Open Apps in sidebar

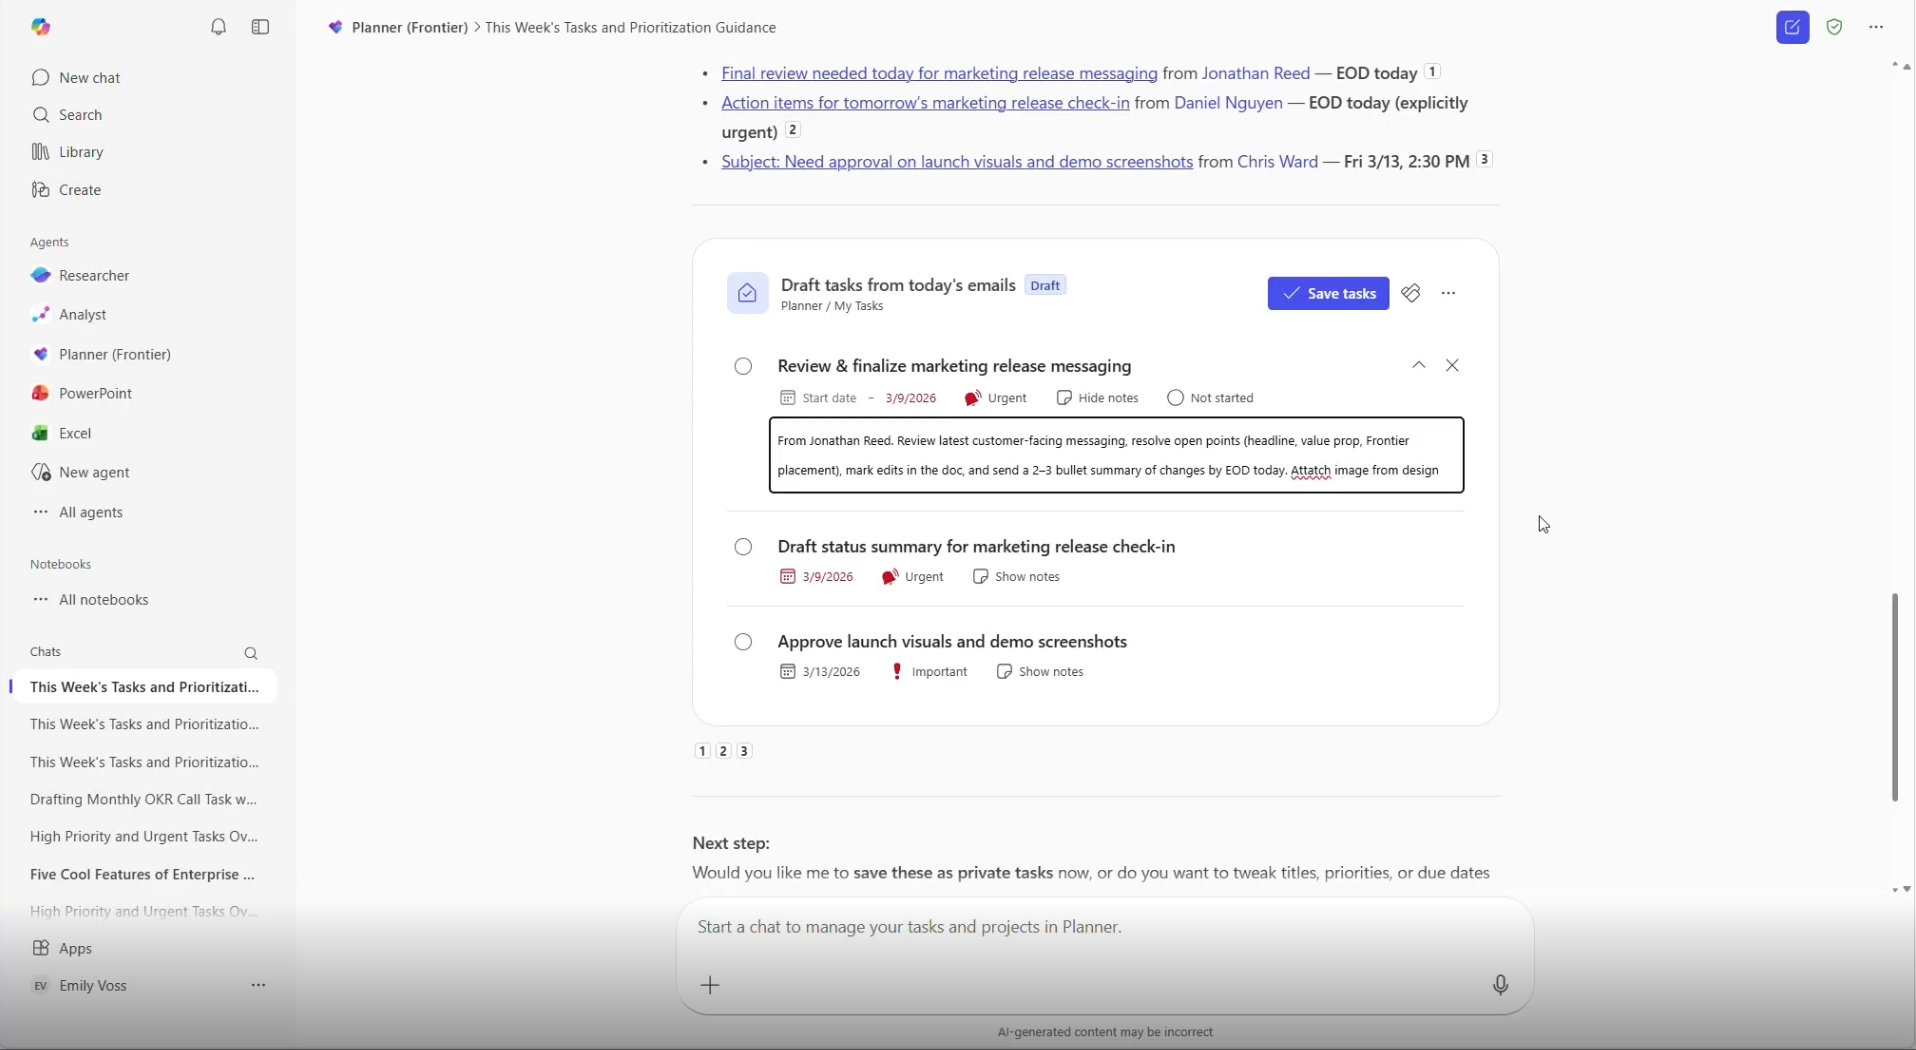[62, 949]
